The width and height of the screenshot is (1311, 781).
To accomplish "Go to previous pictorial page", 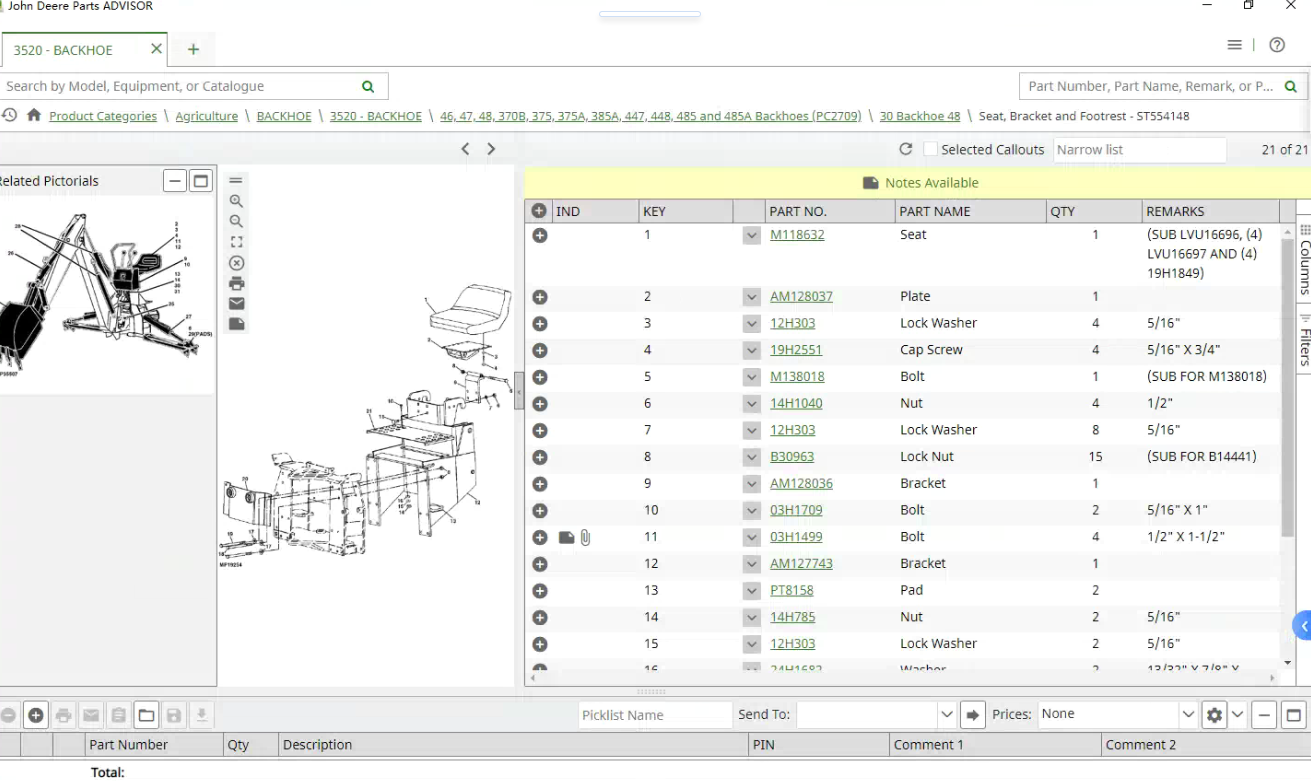I will click(x=465, y=149).
